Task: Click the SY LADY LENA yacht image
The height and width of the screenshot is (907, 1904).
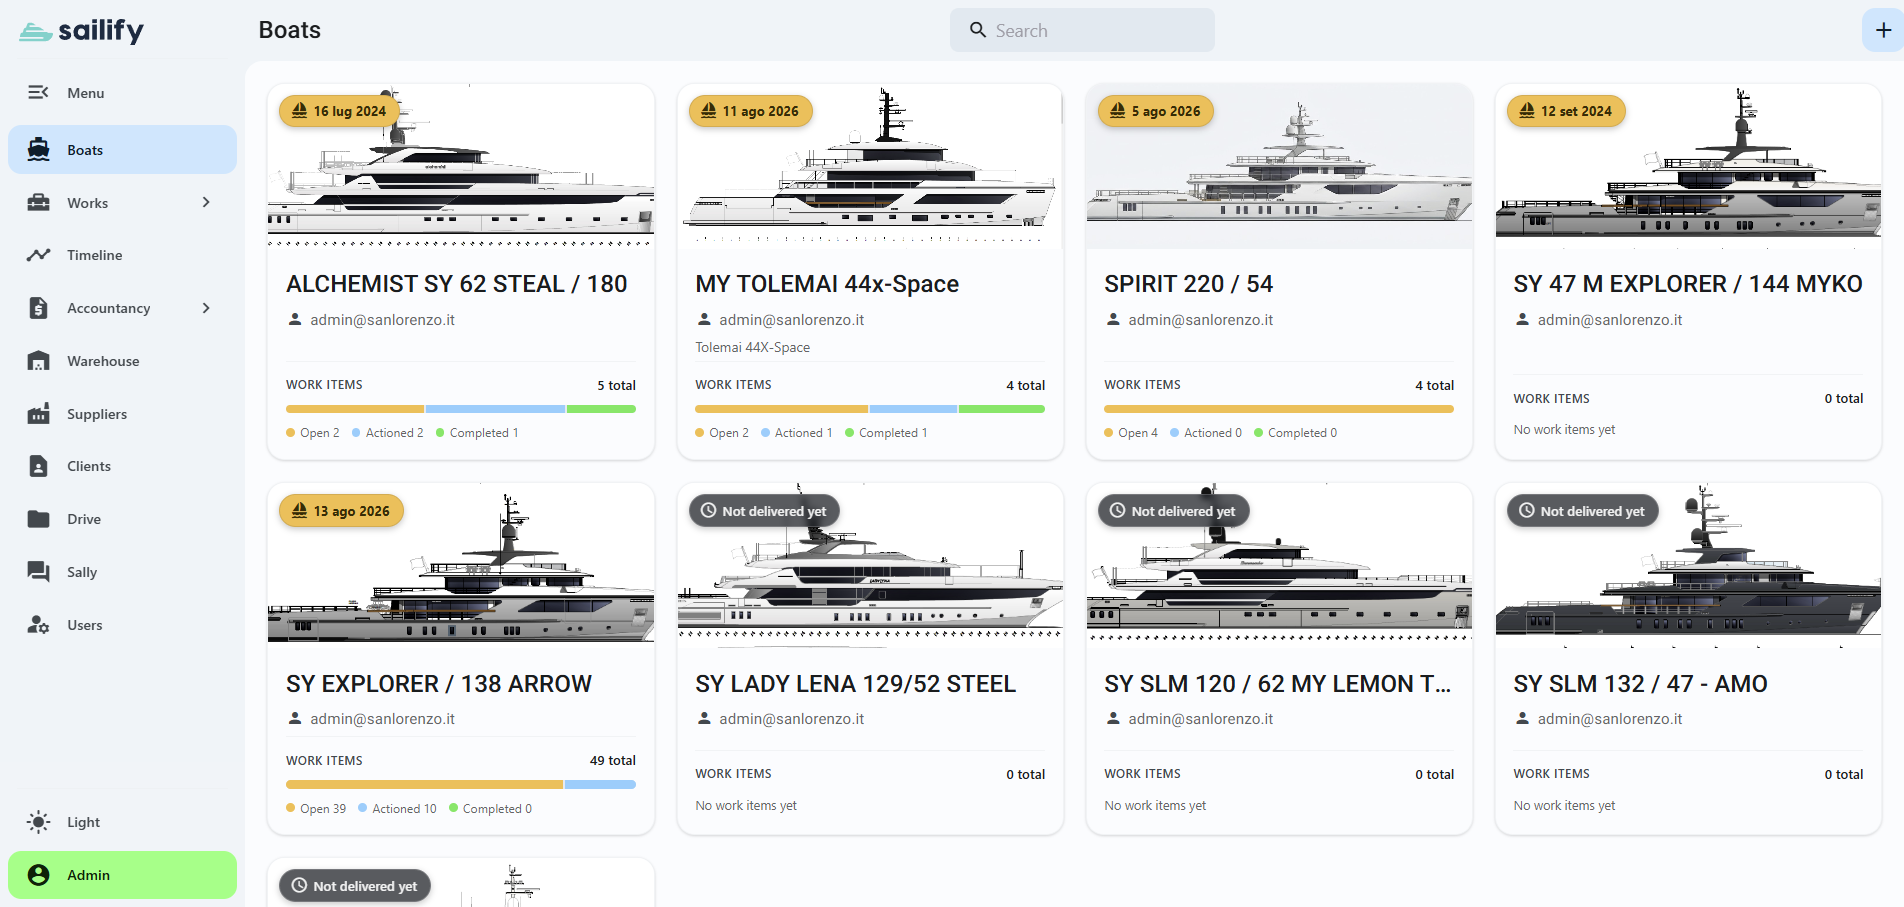Action: pos(870,566)
